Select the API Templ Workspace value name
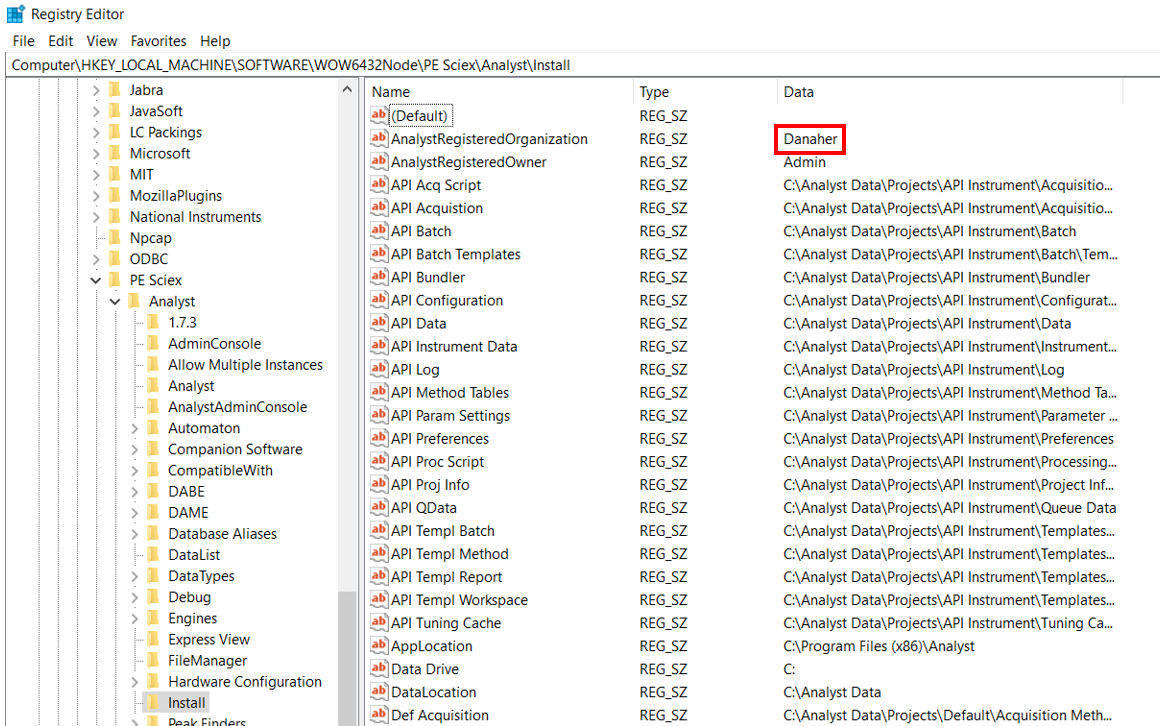The image size is (1160, 726). [459, 600]
